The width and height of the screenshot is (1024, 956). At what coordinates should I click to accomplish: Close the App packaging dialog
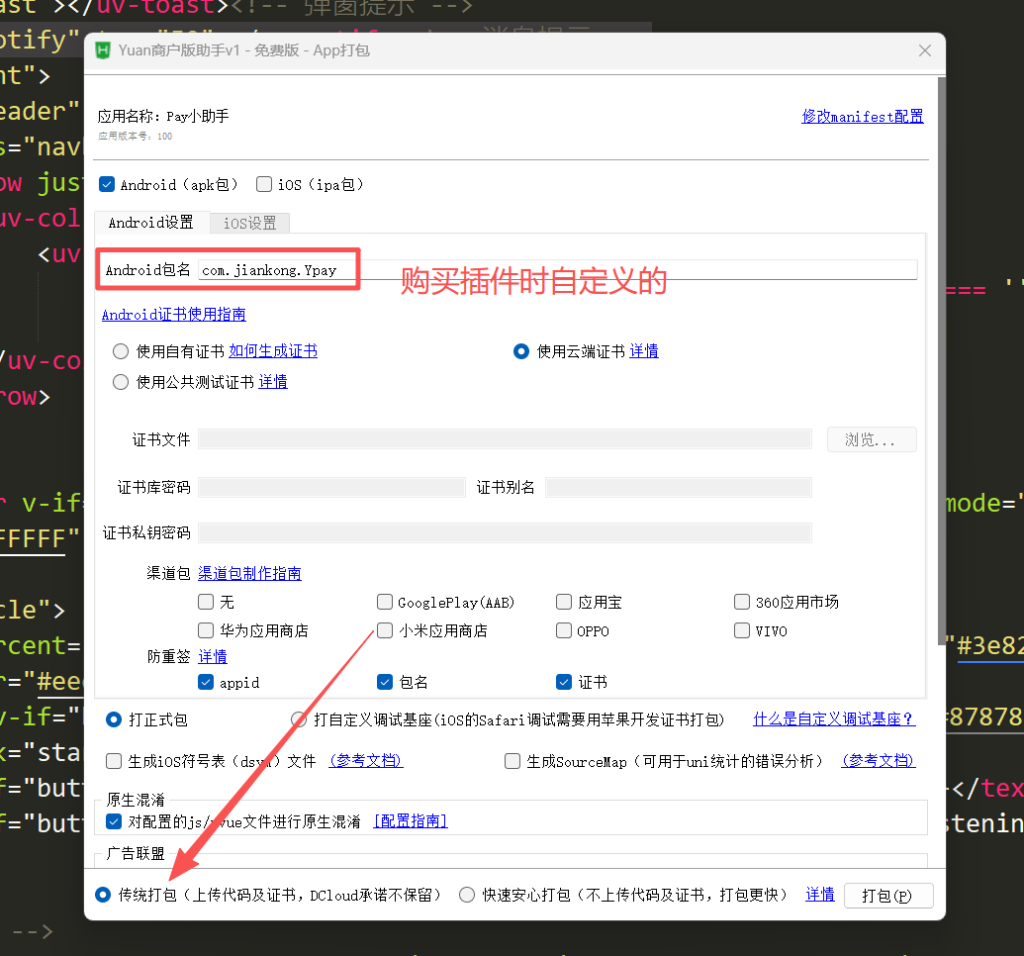point(924,51)
